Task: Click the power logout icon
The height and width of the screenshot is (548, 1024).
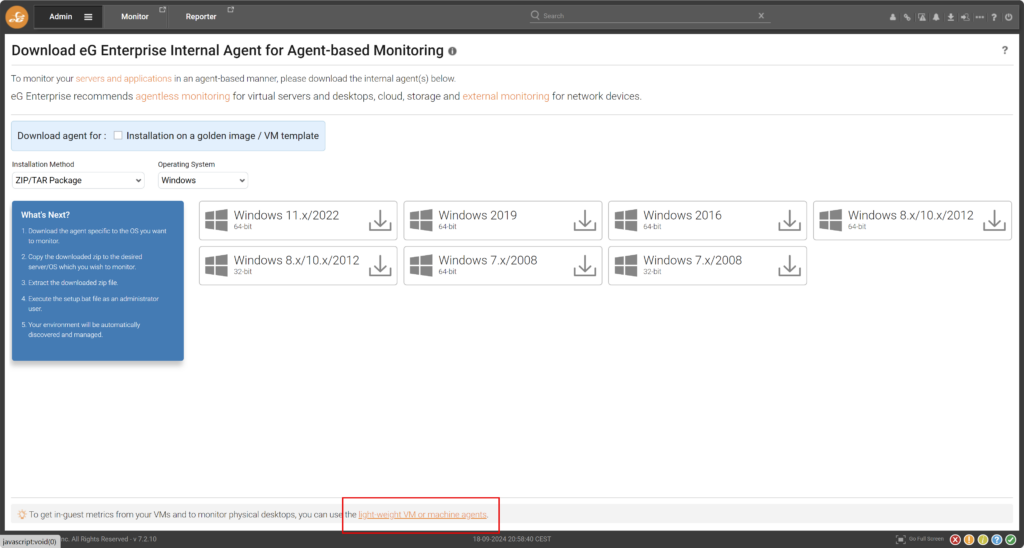Action: point(1009,18)
